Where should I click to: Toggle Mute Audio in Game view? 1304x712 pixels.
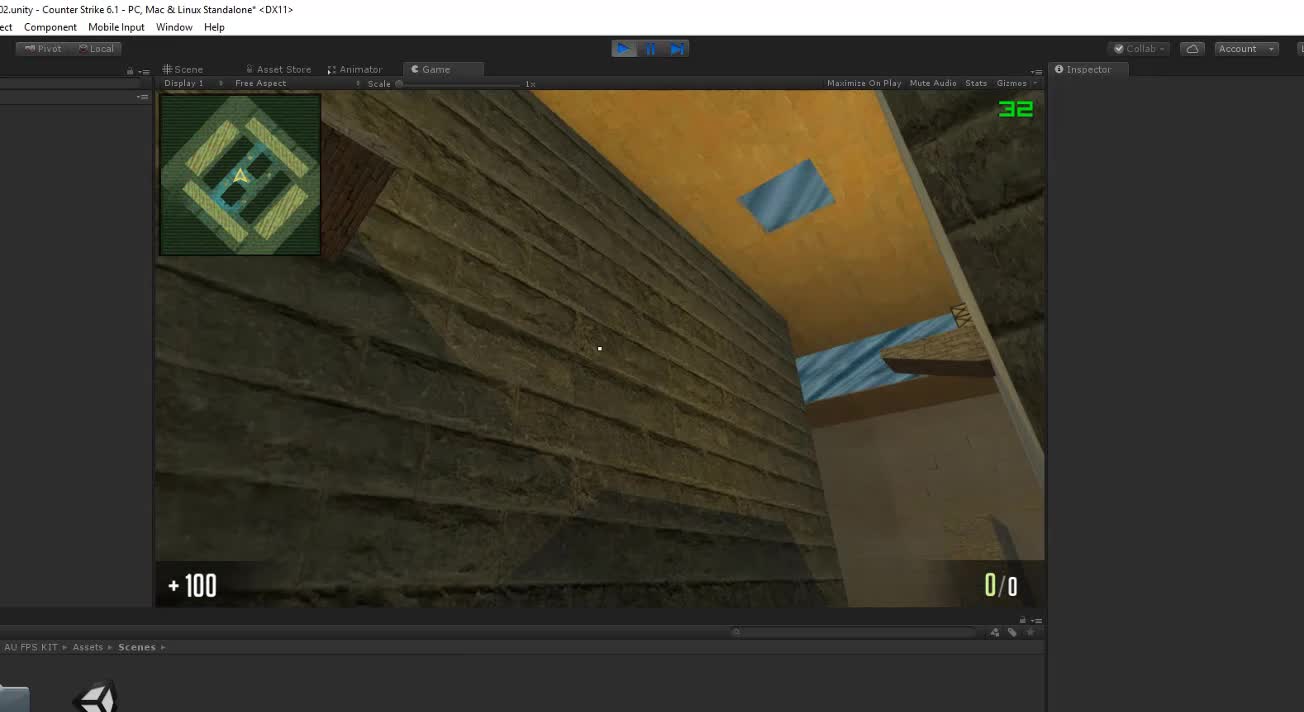coord(932,84)
